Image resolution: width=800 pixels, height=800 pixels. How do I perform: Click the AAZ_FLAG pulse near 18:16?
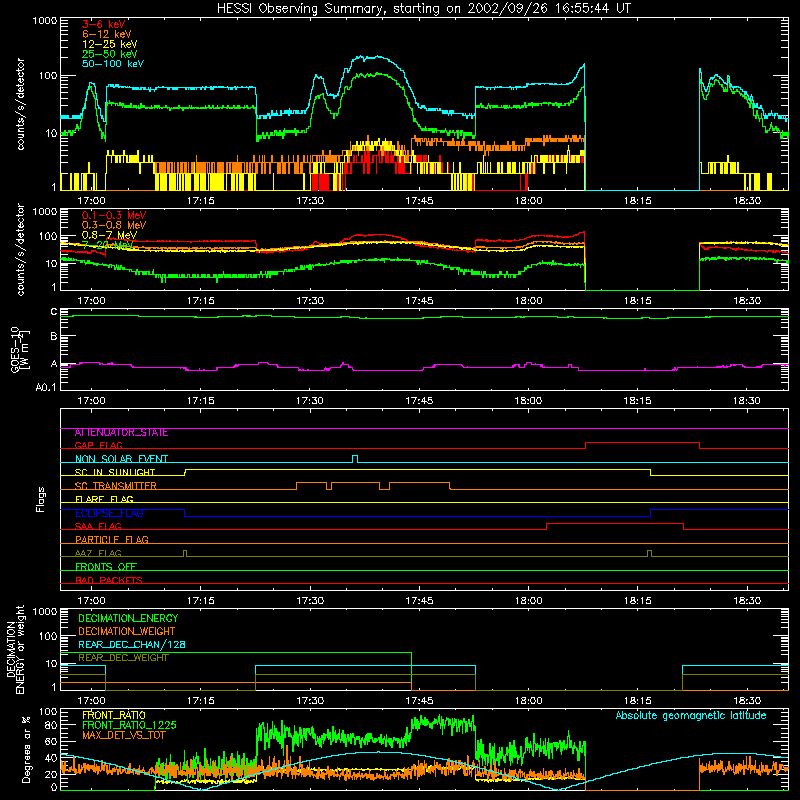point(649,553)
